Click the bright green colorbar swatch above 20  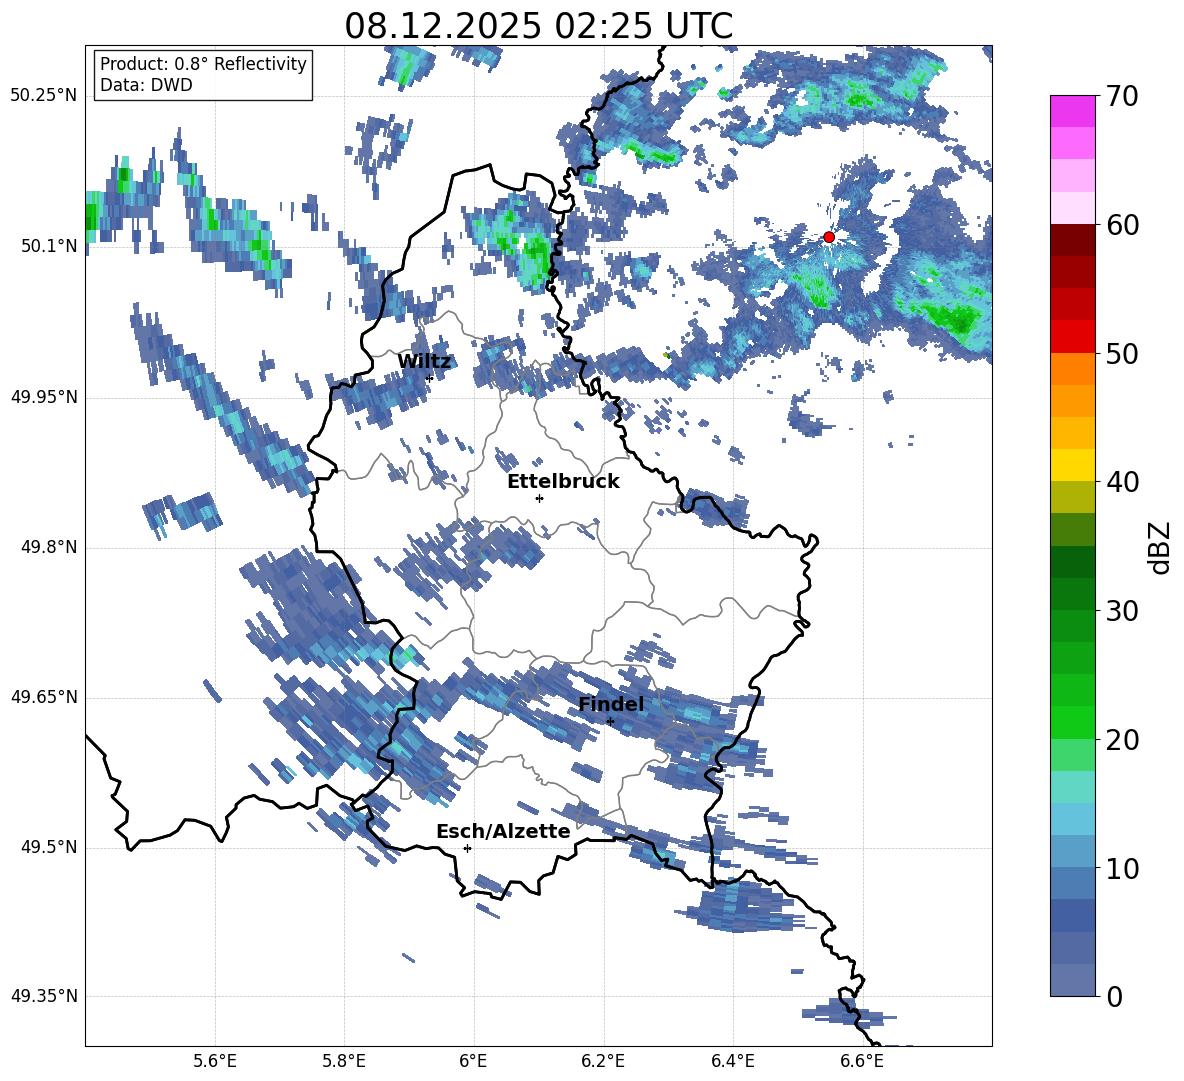click(x=1072, y=722)
